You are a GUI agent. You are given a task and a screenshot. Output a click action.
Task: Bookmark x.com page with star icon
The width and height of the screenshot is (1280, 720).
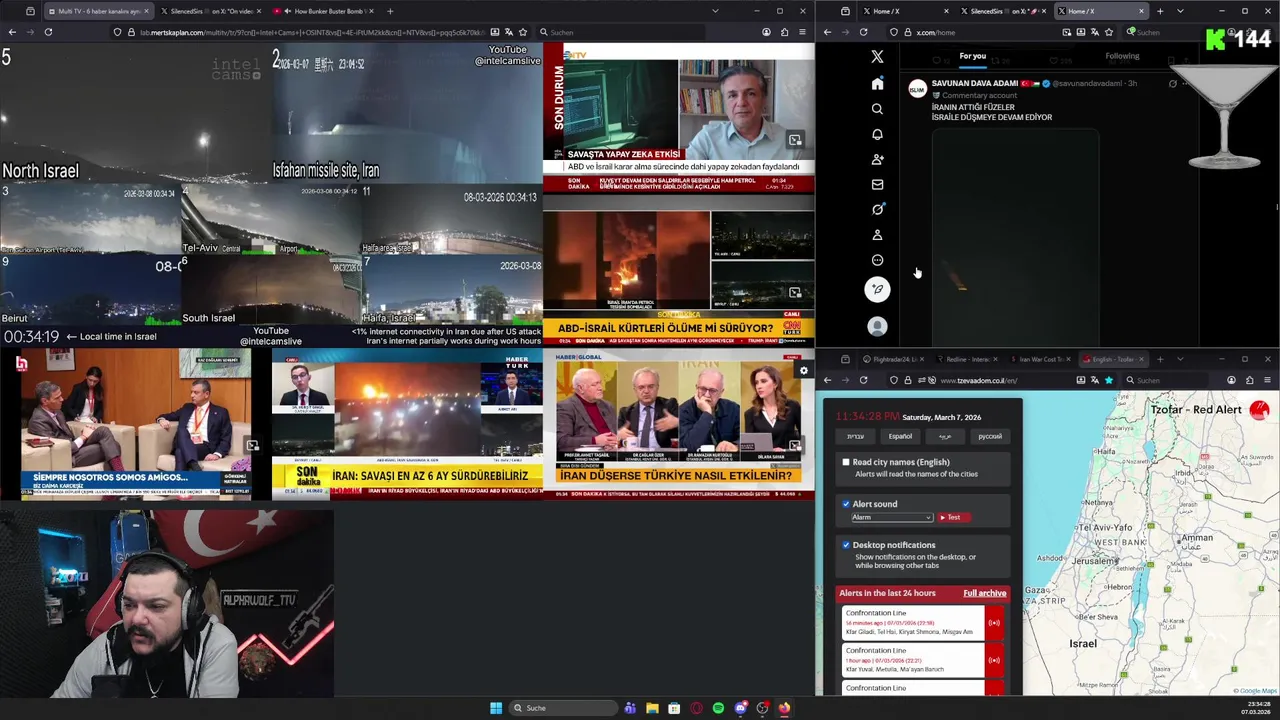point(1109,32)
